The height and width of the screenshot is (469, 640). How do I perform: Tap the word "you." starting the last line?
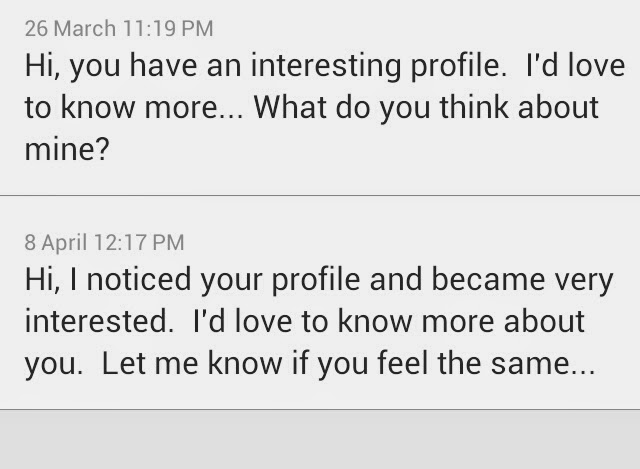53,364
